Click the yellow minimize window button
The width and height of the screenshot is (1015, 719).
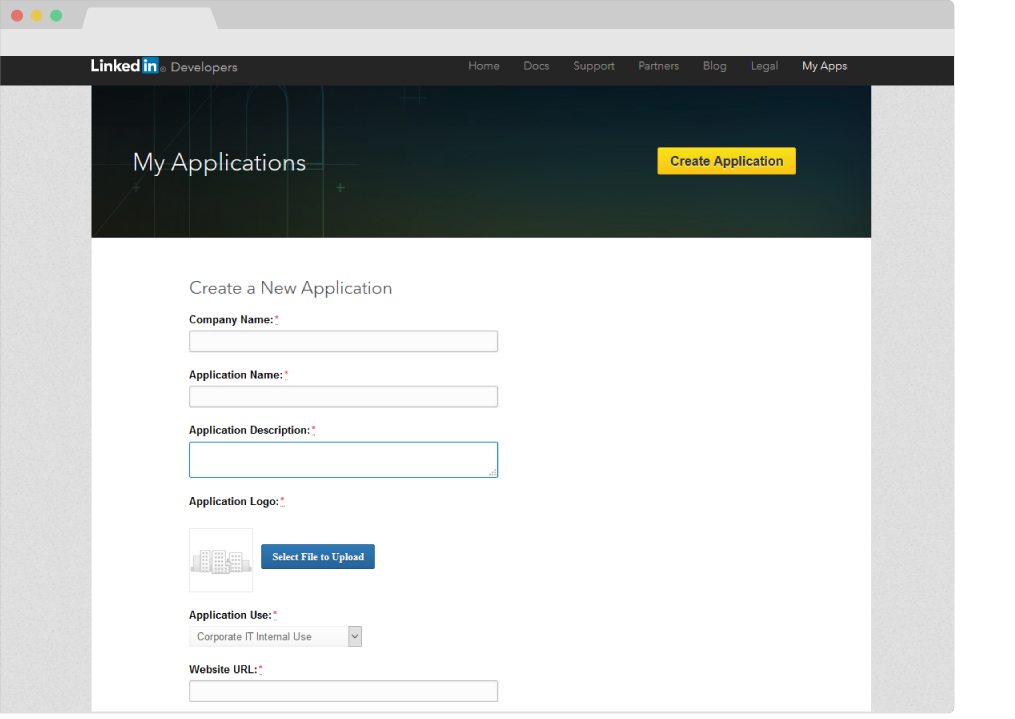tap(37, 16)
